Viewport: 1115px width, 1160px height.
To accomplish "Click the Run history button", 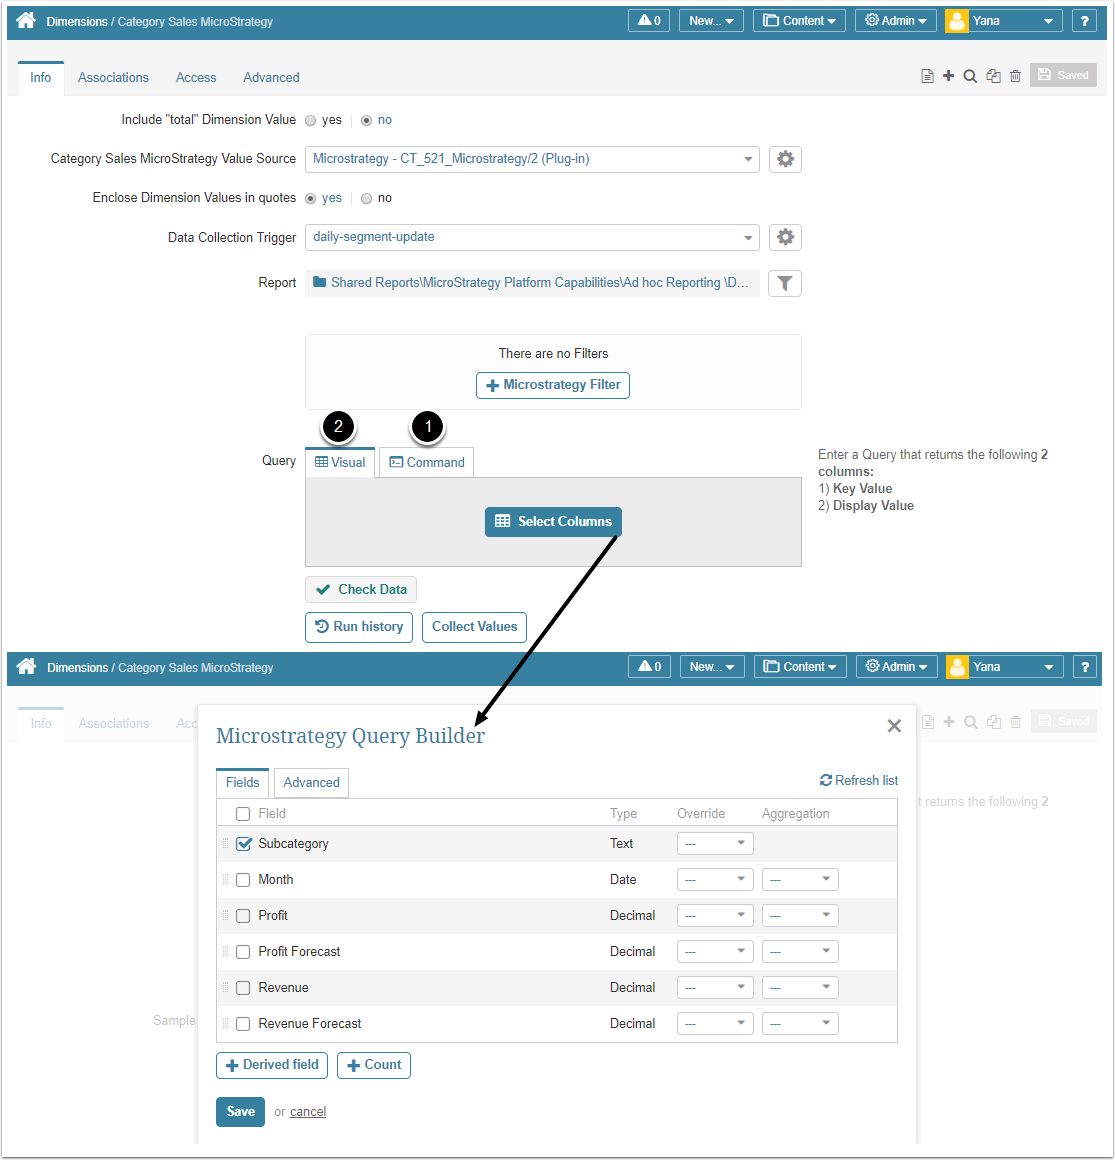I will click(x=359, y=627).
